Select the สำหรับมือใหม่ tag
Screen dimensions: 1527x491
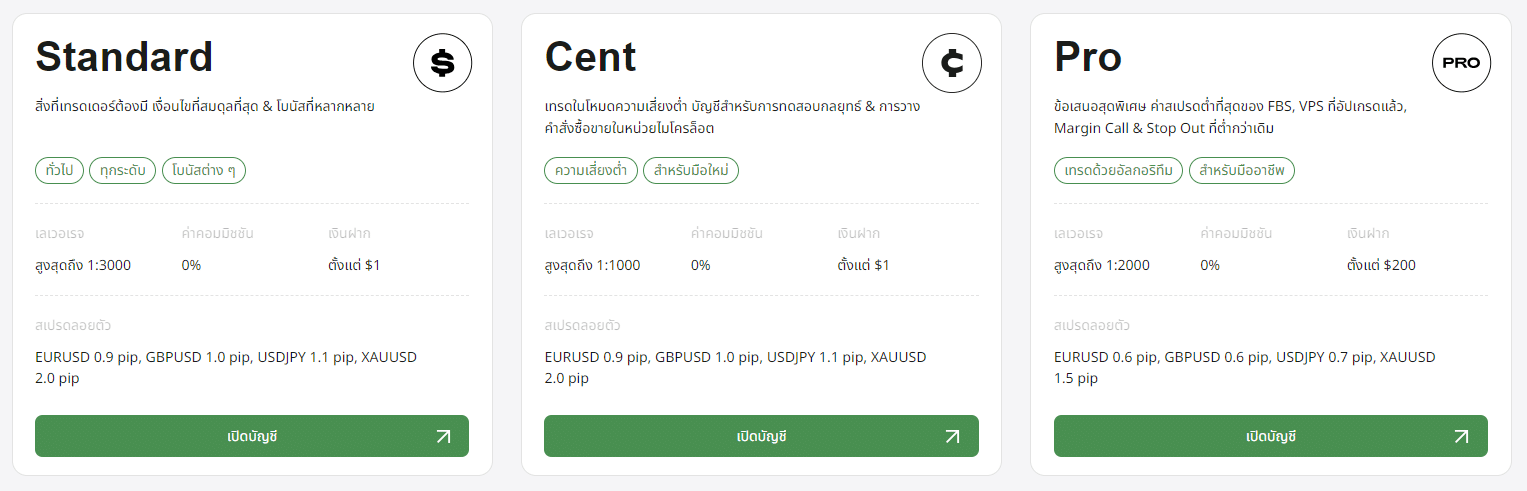[691, 171]
